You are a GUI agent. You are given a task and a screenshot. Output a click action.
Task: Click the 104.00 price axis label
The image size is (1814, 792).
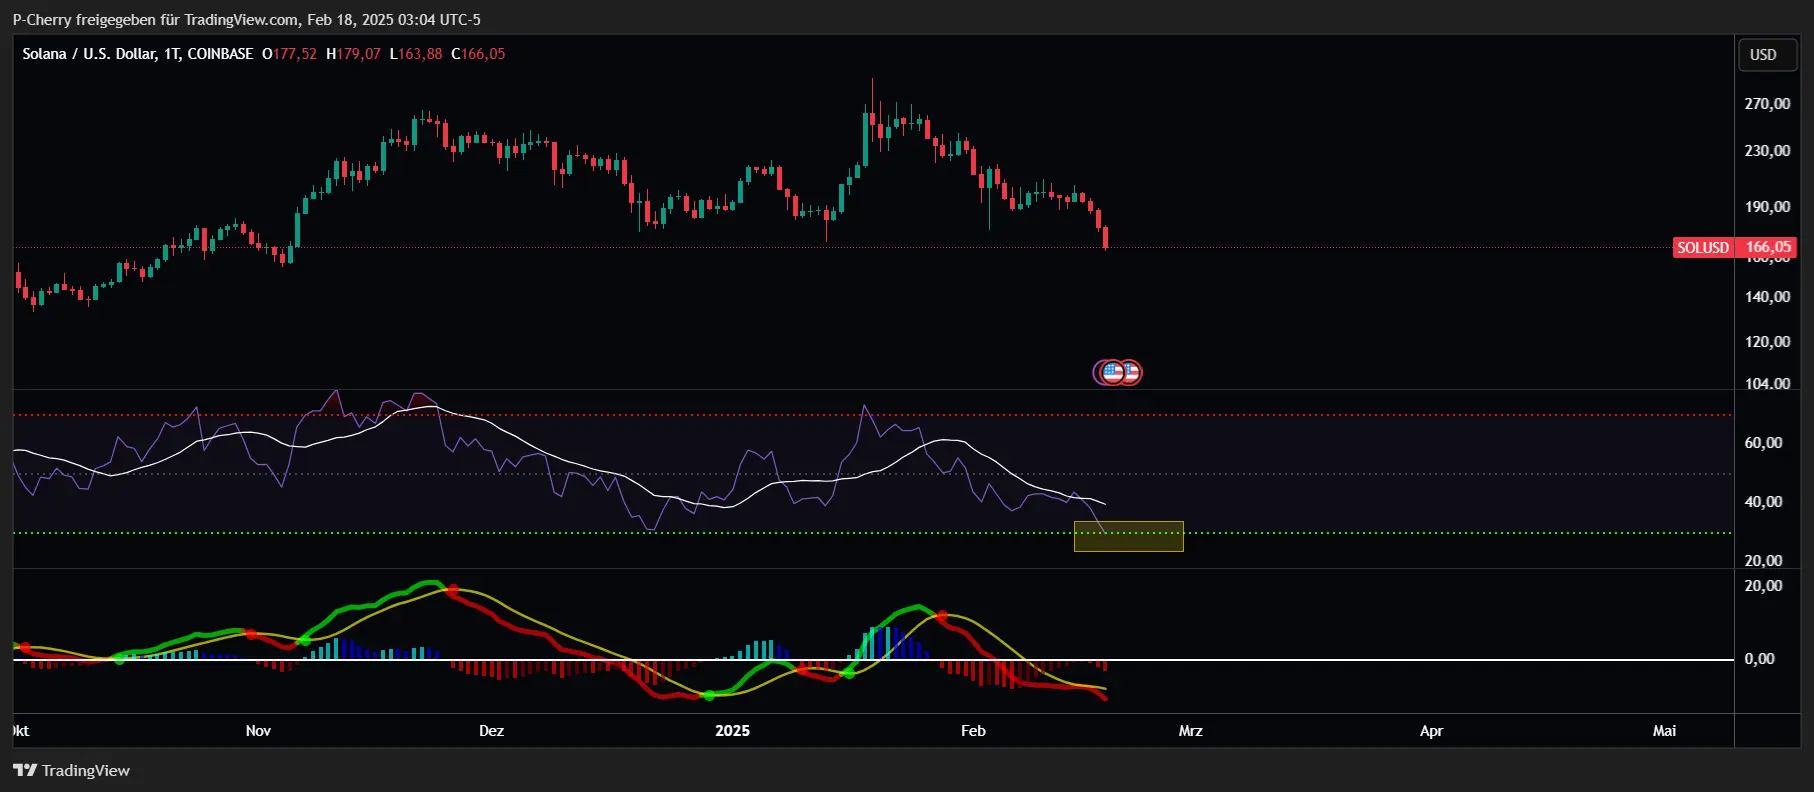[x=1767, y=384]
